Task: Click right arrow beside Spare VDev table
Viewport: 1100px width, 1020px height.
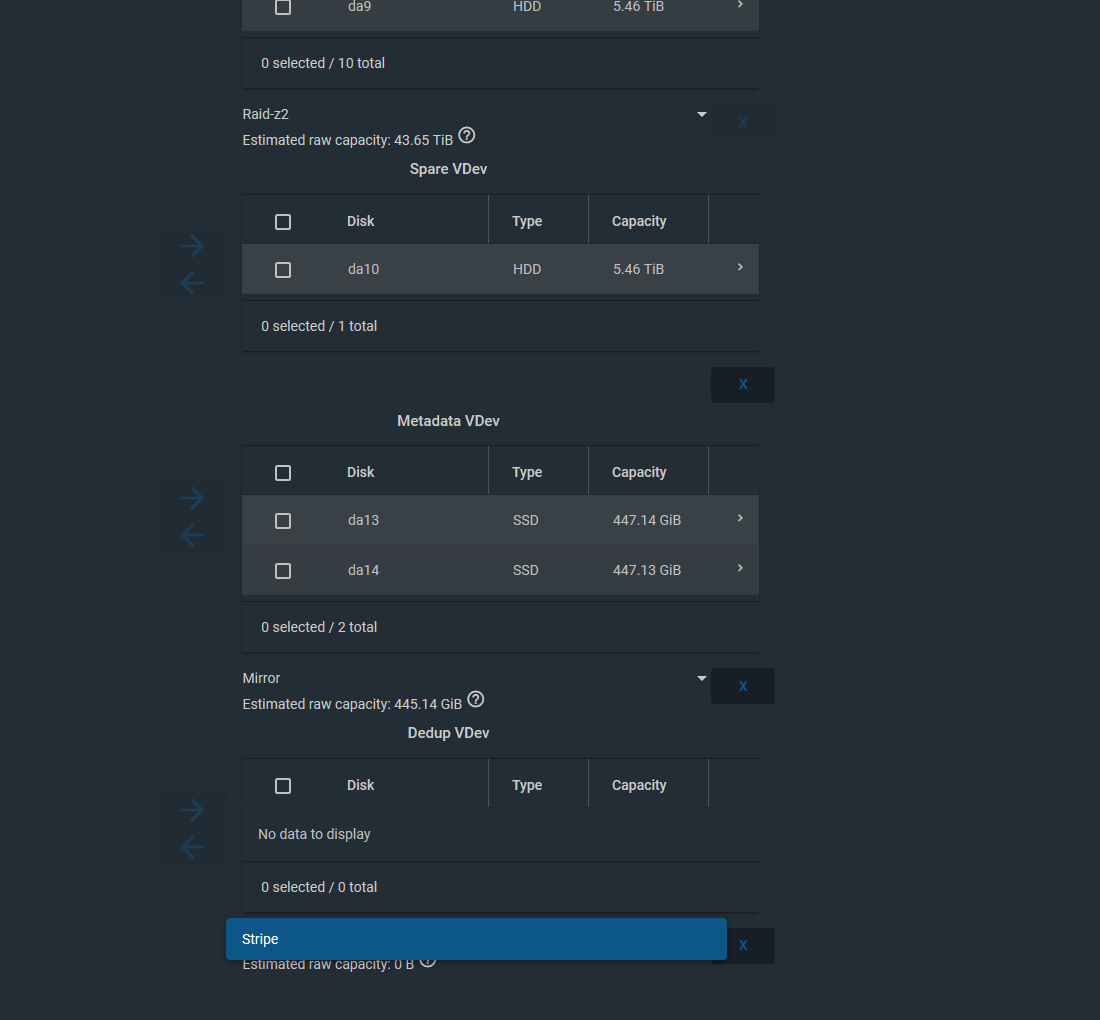Action: [192, 246]
